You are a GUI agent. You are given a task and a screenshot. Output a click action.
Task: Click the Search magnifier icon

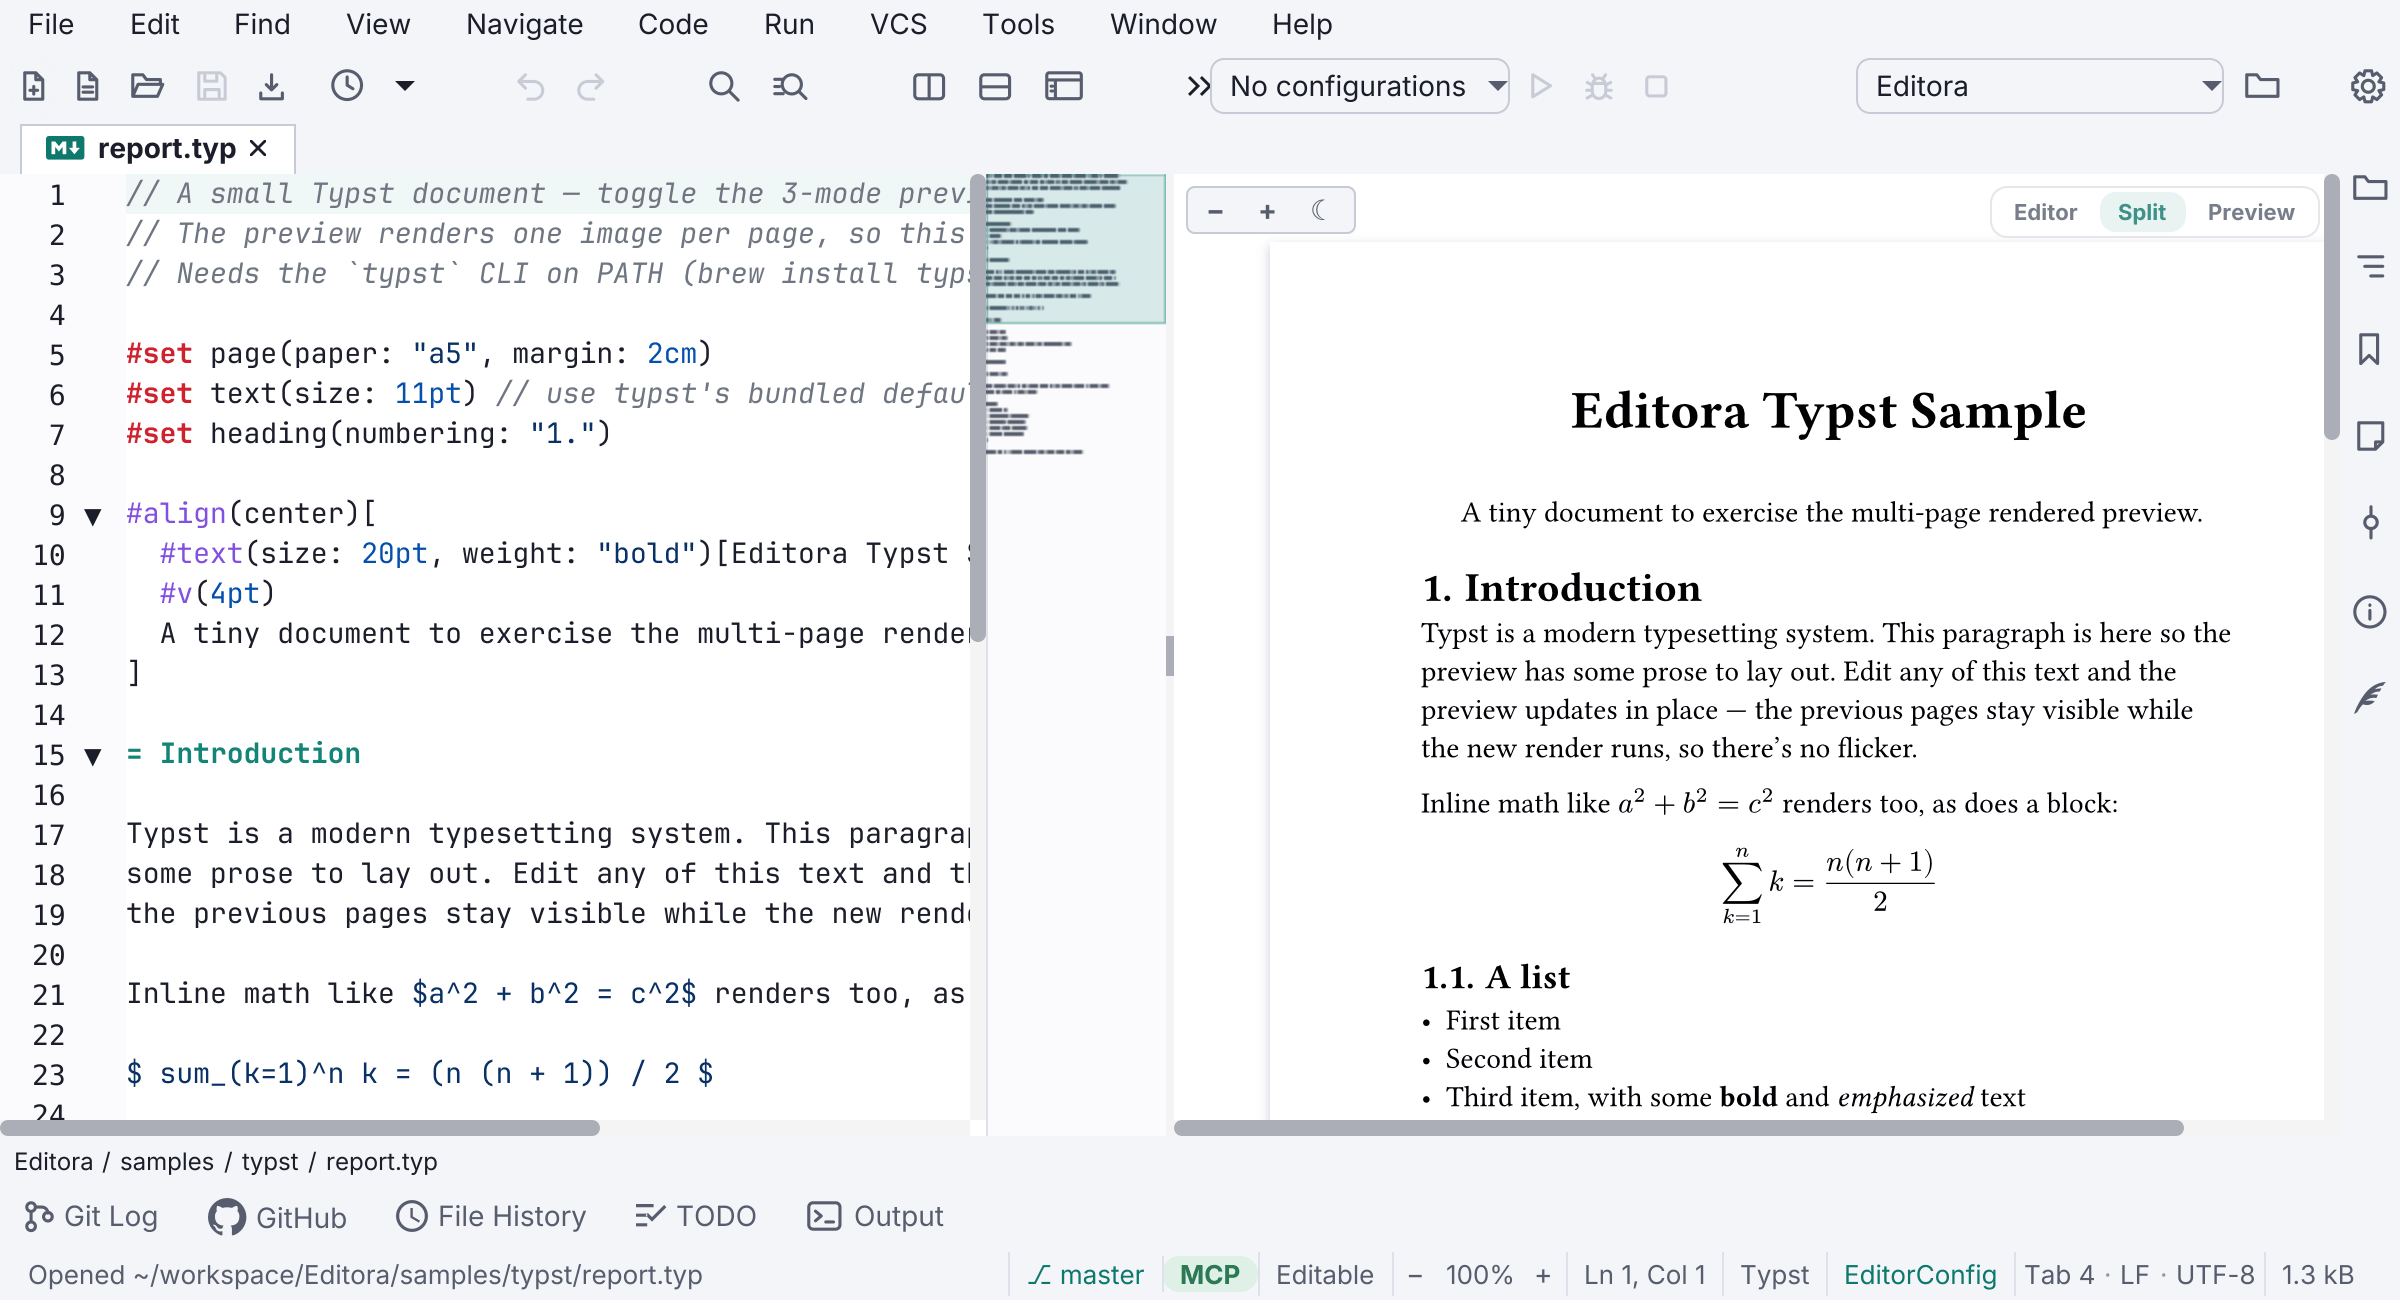point(724,87)
